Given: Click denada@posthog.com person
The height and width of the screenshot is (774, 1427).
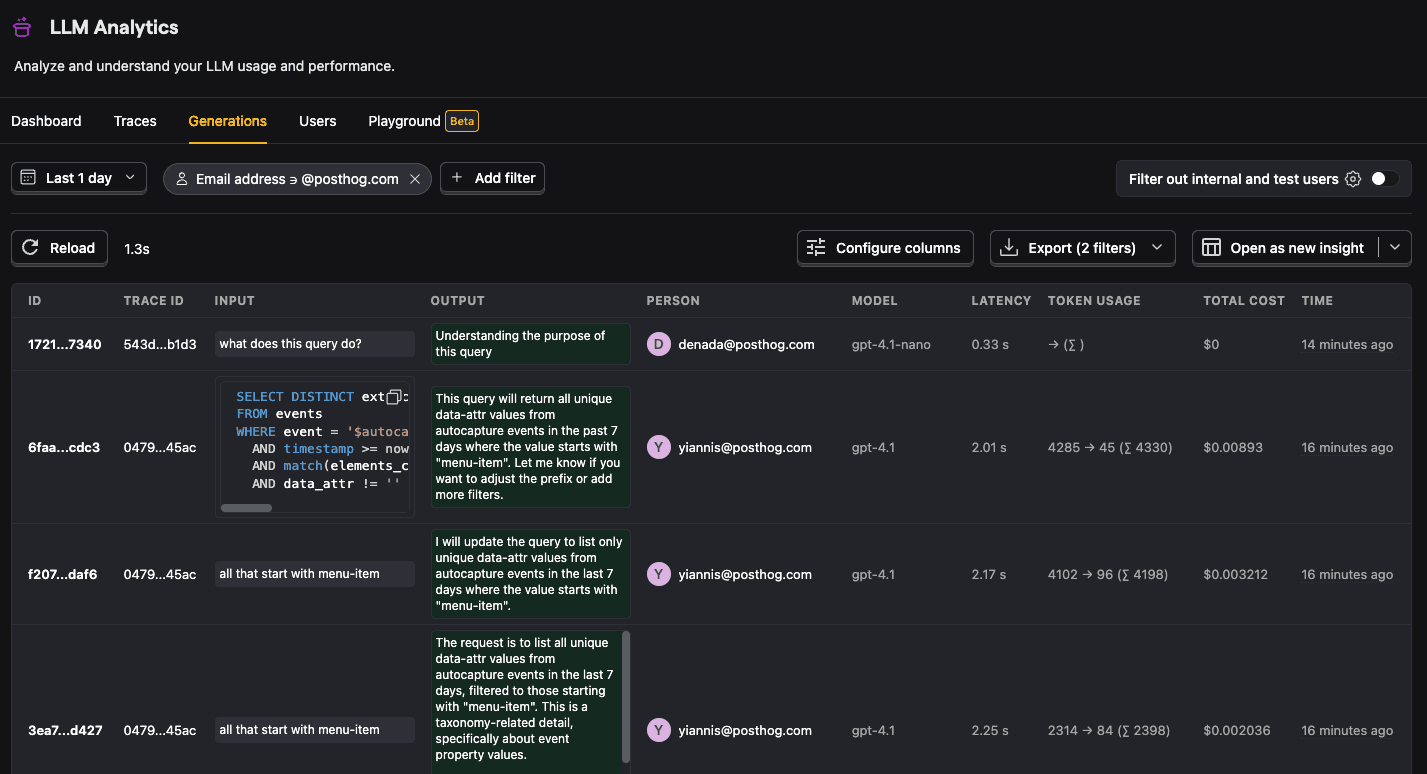Looking at the screenshot, I should (746, 344).
